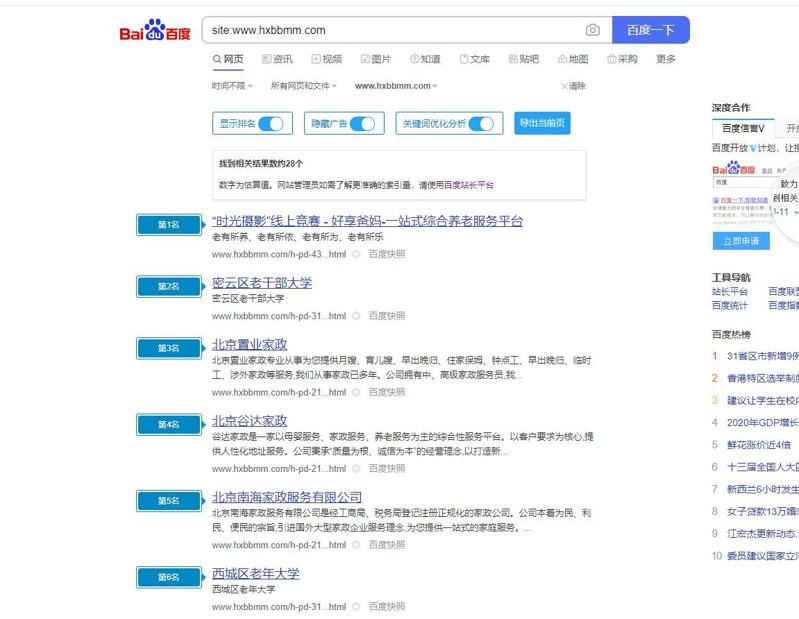
Task: Open the 采购 tab
Action: [x=623, y=59]
